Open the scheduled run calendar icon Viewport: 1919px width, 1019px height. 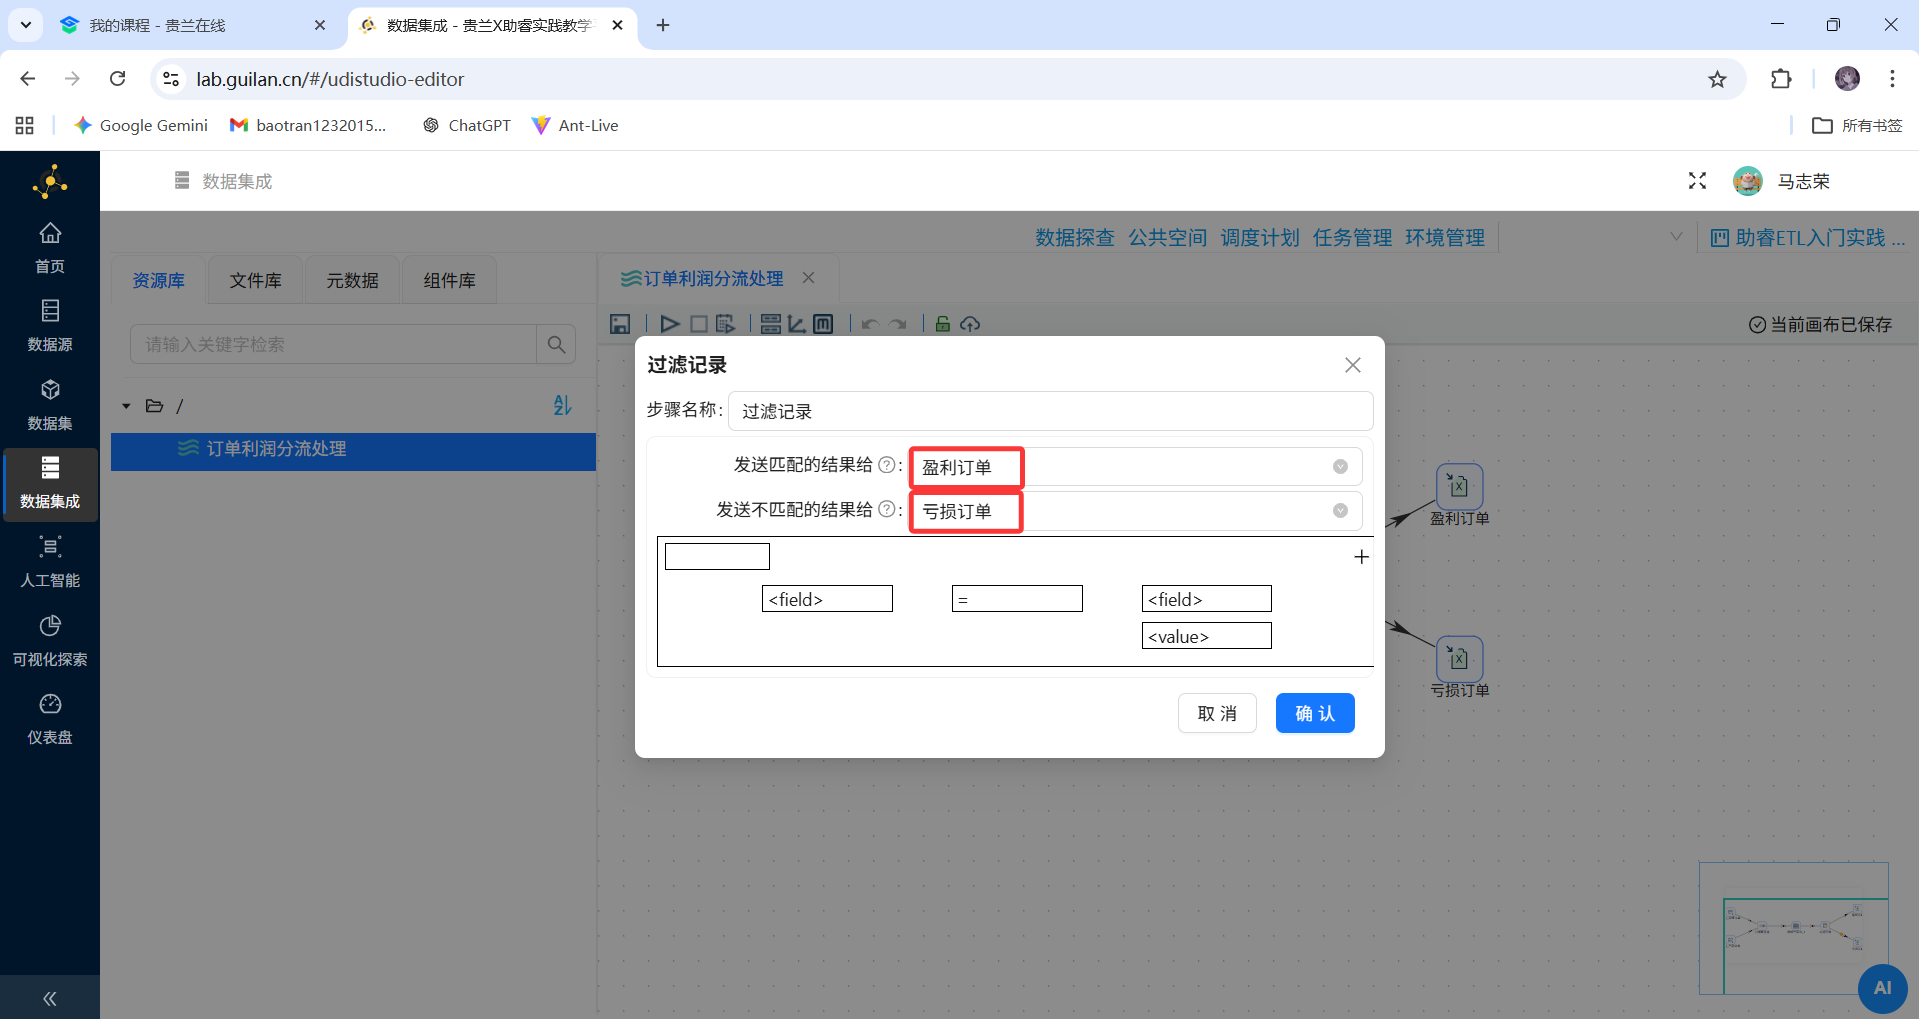point(726,324)
